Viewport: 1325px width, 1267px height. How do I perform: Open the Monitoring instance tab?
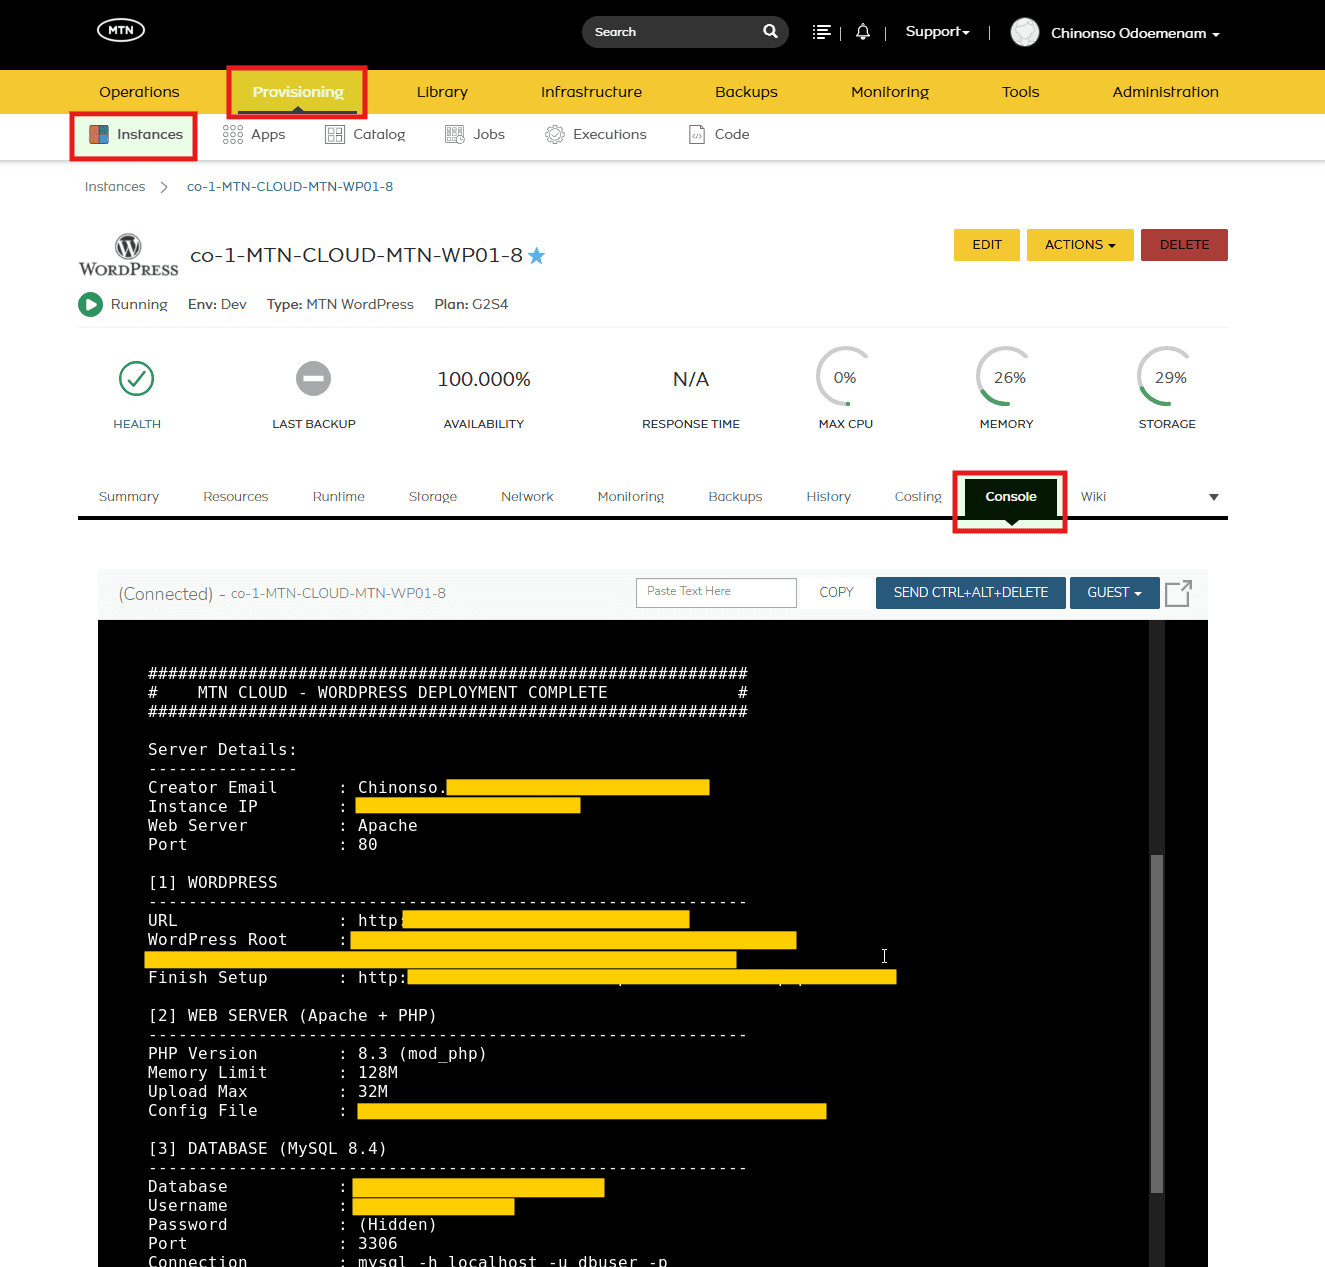click(631, 497)
